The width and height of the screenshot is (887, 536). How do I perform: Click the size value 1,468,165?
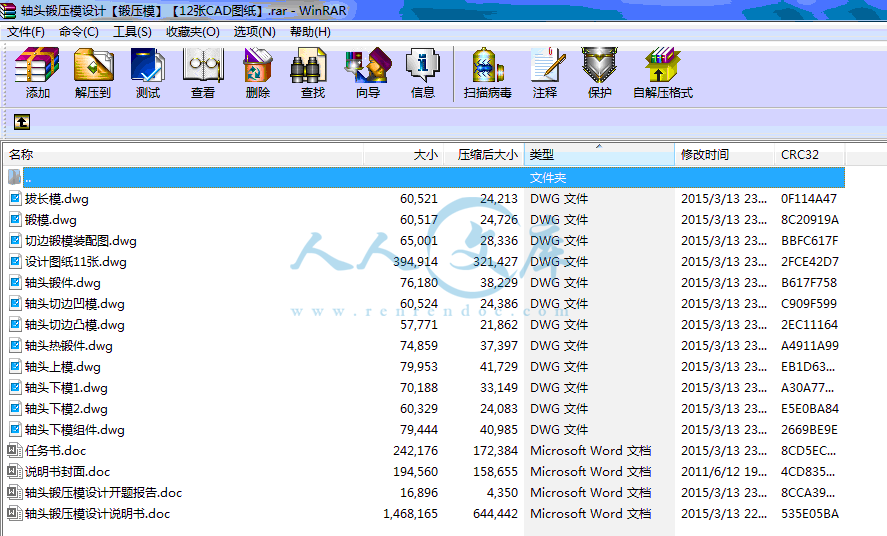tap(410, 513)
